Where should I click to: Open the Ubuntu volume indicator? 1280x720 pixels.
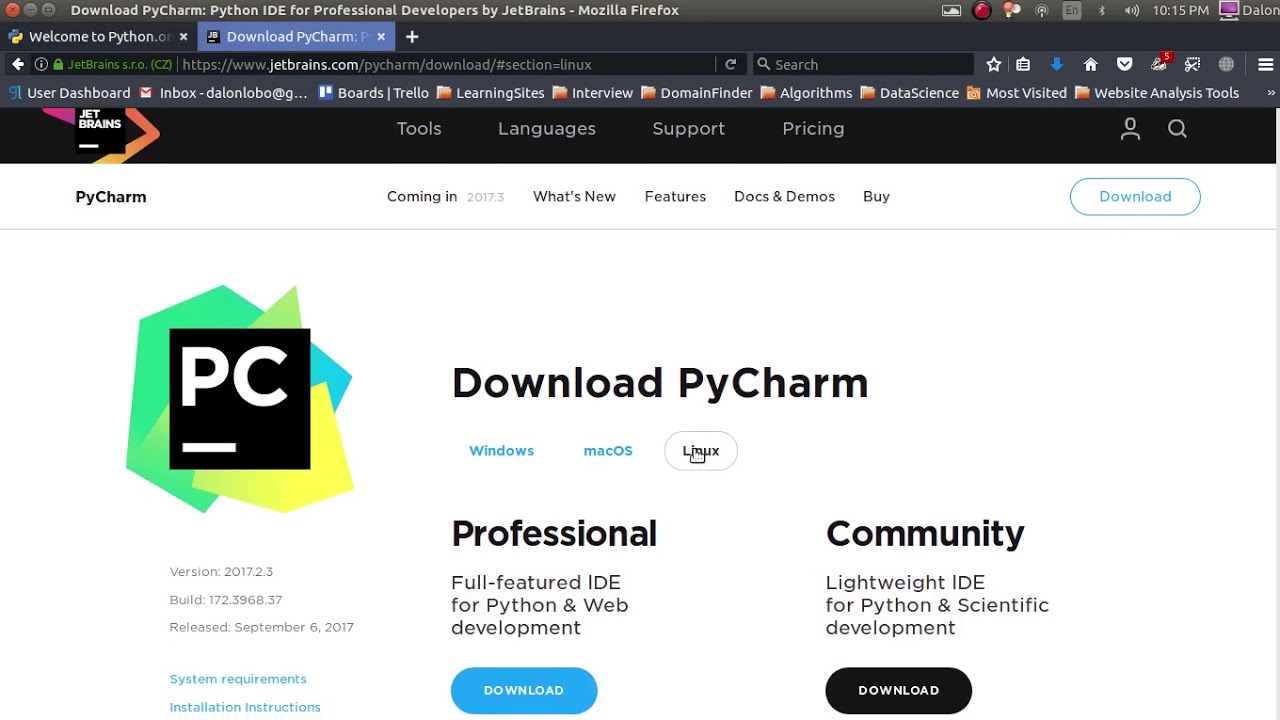click(x=1131, y=11)
